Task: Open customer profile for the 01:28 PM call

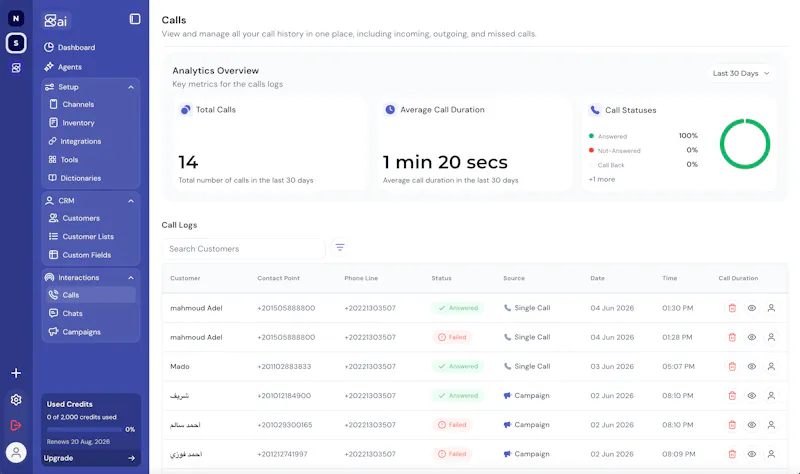Action: pyautogui.click(x=771, y=337)
